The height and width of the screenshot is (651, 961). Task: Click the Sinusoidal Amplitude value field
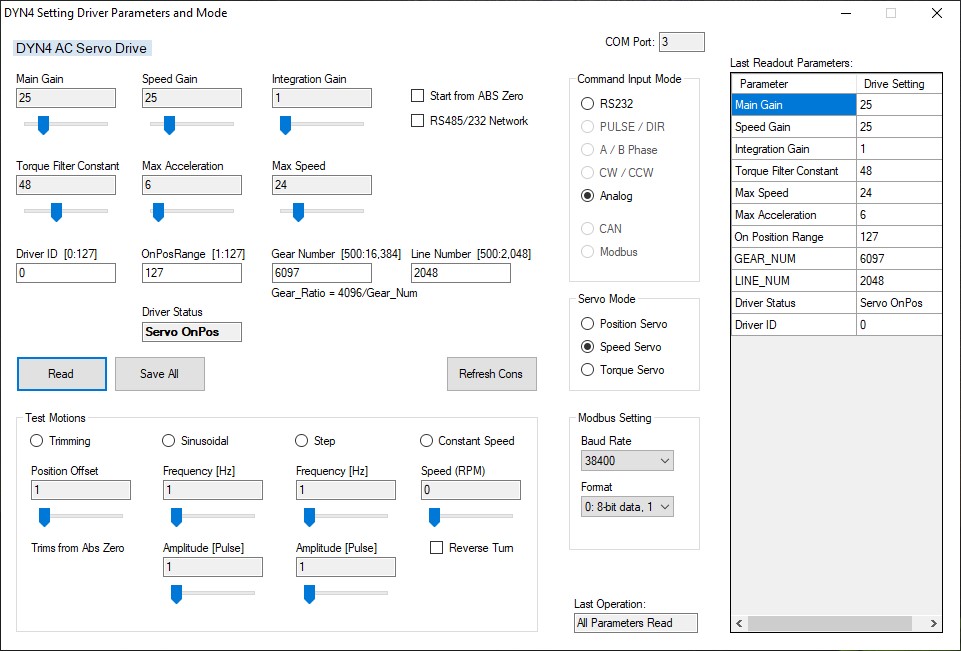tap(213, 567)
